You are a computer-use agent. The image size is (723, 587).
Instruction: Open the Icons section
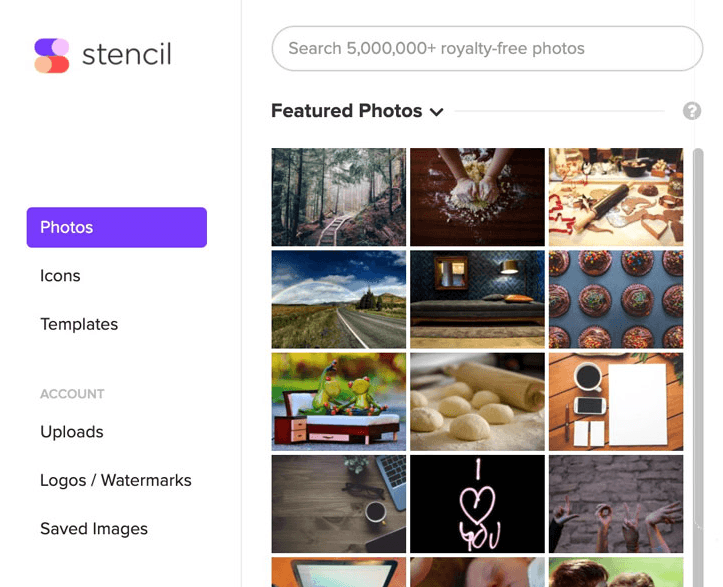pos(60,276)
